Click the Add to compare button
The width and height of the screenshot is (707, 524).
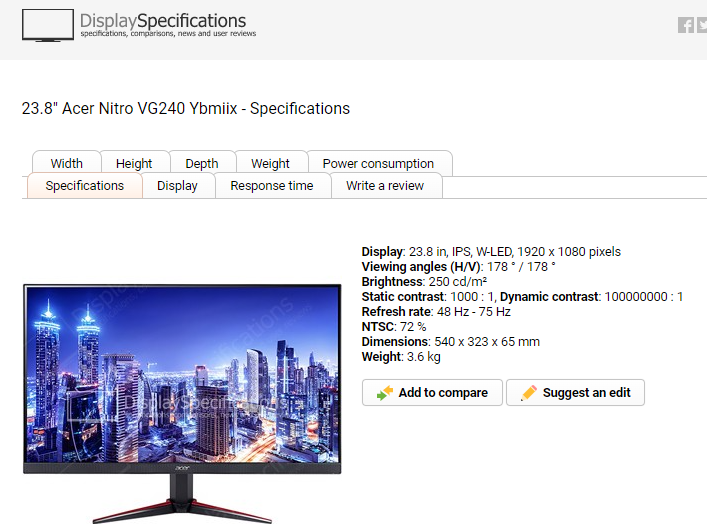tap(432, 393)
